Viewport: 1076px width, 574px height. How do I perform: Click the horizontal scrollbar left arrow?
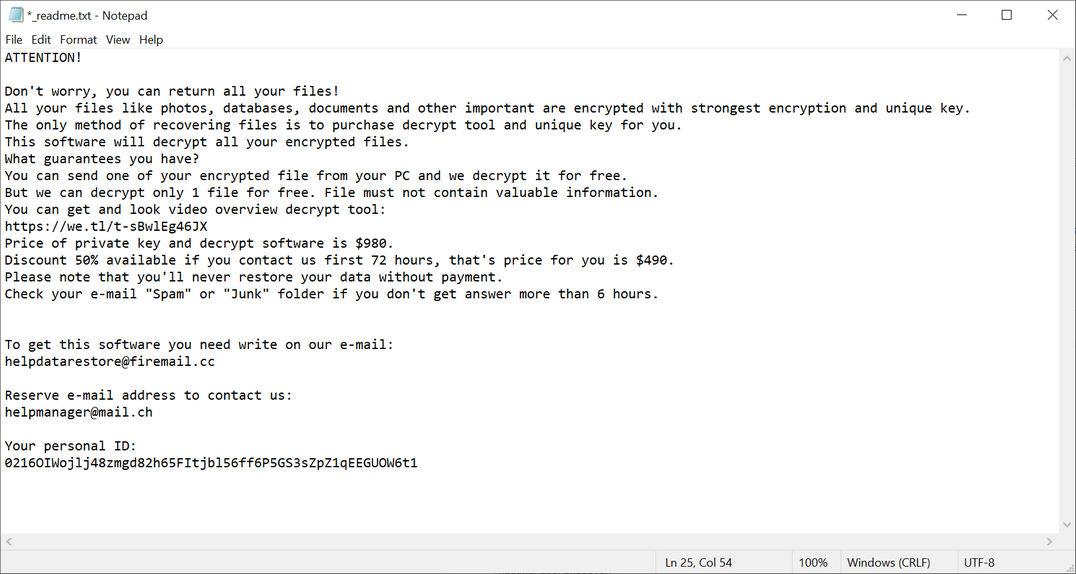click(x=9, y=541)
